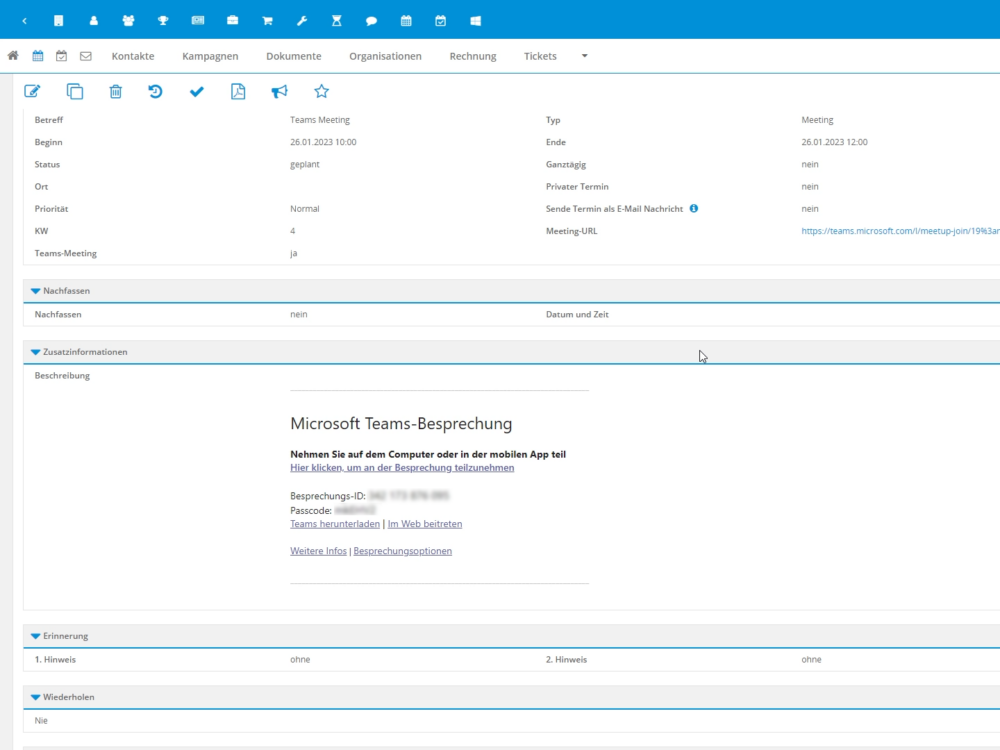Collapse the Erinnerung section
Screen dimensions: 1000x750
coord(36,636)
